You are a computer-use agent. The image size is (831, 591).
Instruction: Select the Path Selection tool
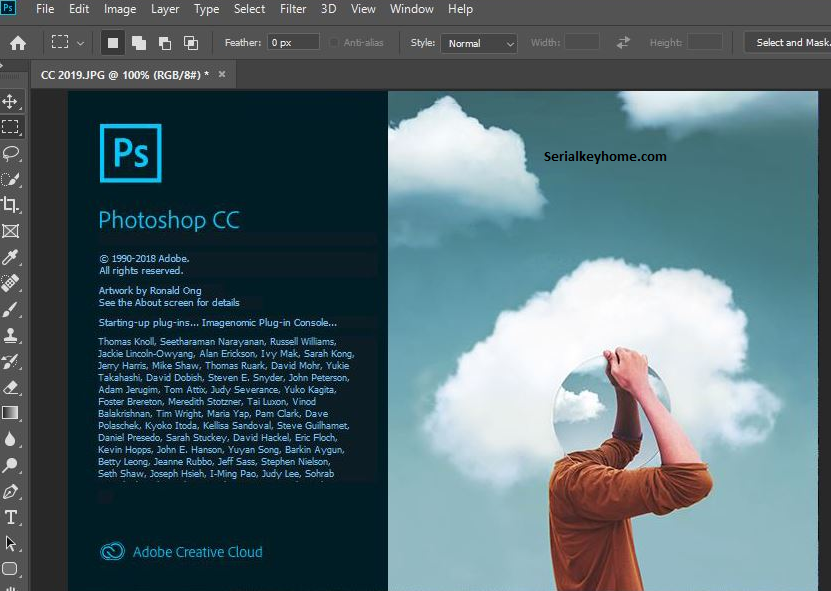tap(11, 543)
